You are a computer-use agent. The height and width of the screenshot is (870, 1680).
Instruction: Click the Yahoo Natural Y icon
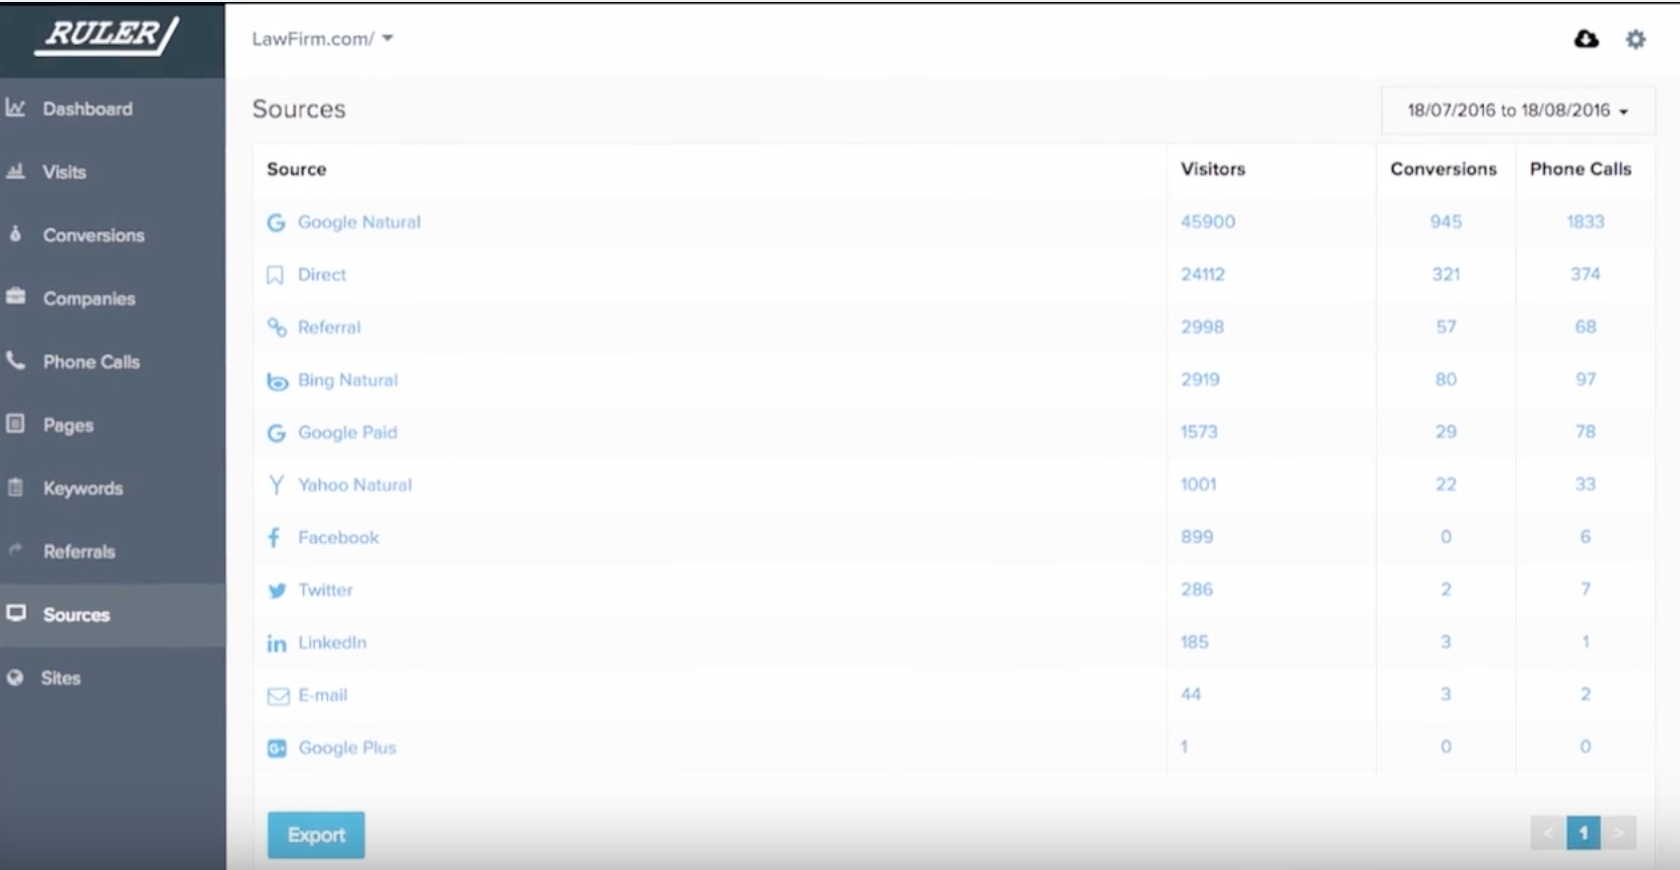pos(276,485)
